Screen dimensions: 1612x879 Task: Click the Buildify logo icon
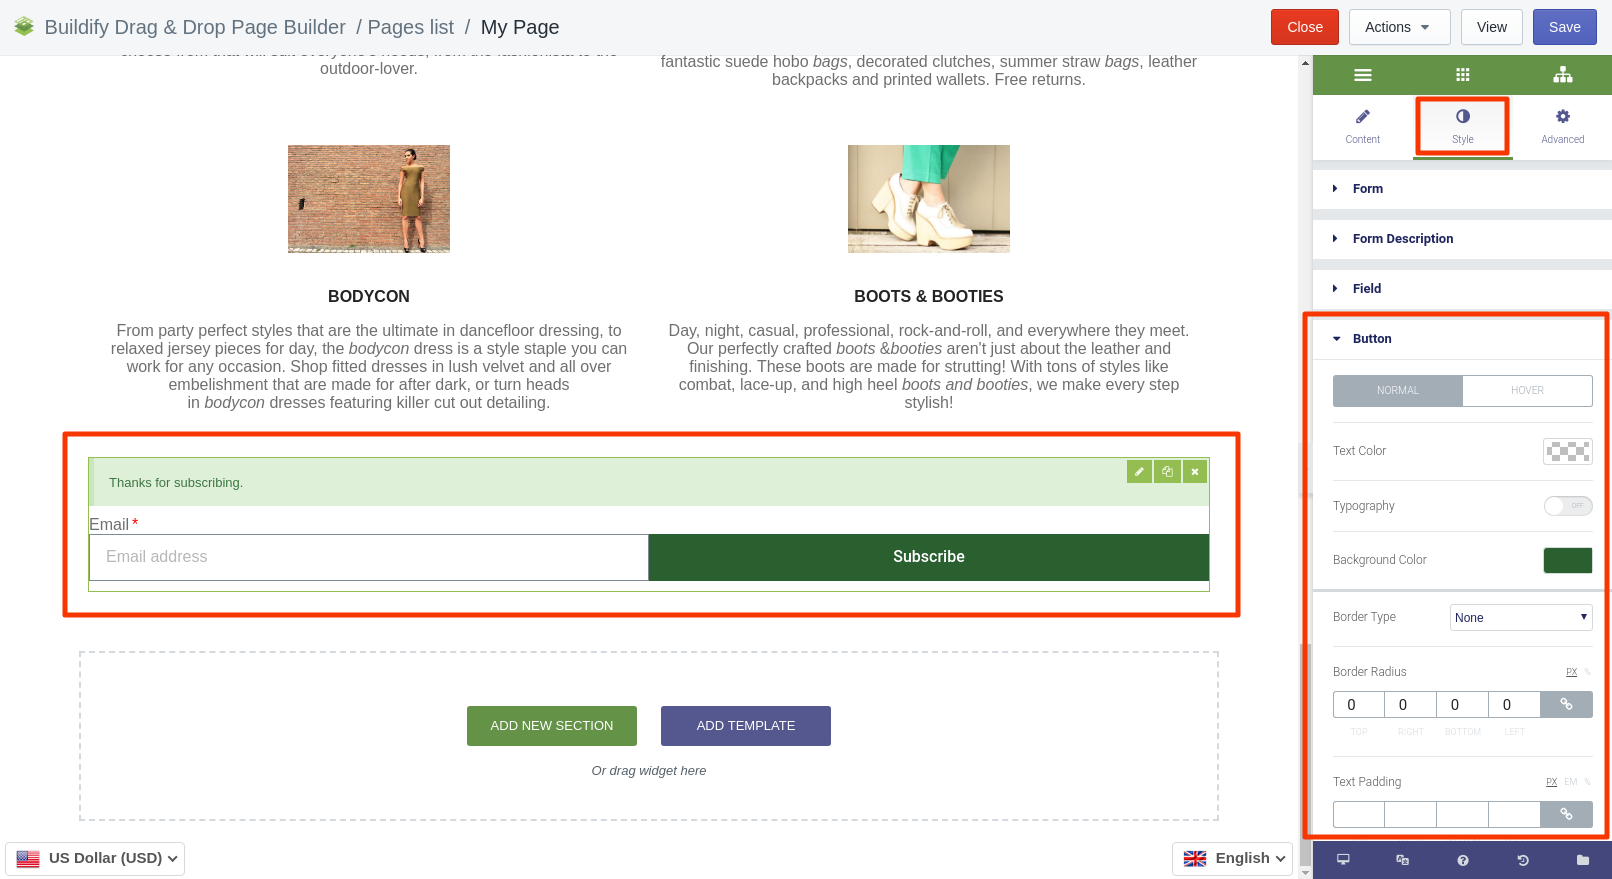point(24,27)
